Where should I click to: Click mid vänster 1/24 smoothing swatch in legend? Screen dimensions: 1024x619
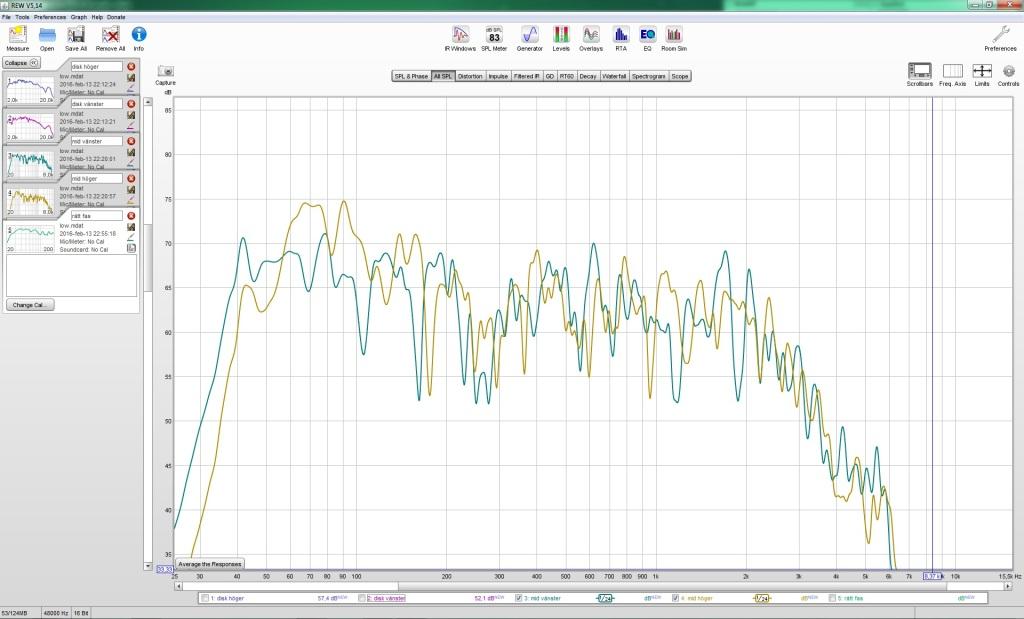click(x=605, y=598)
